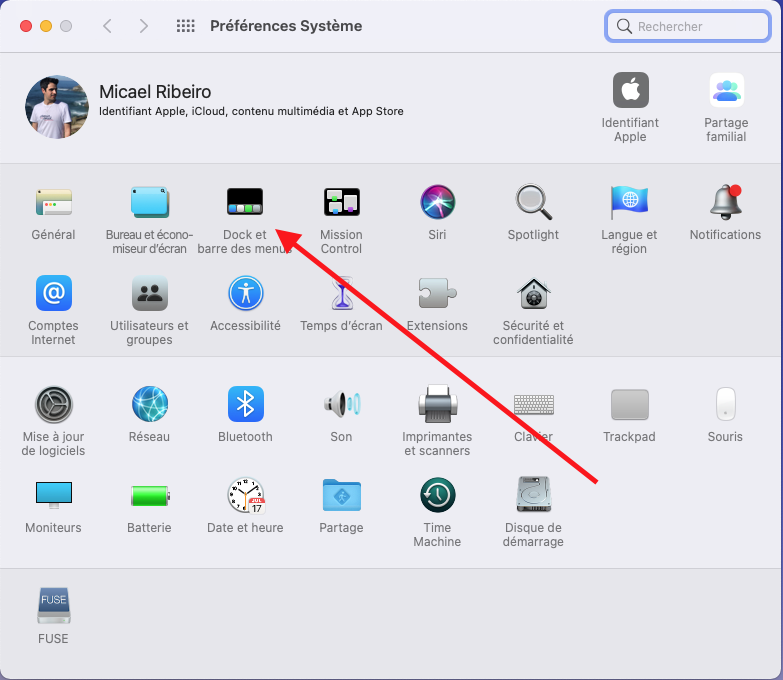Open Réseau preferences

[149, 404]
